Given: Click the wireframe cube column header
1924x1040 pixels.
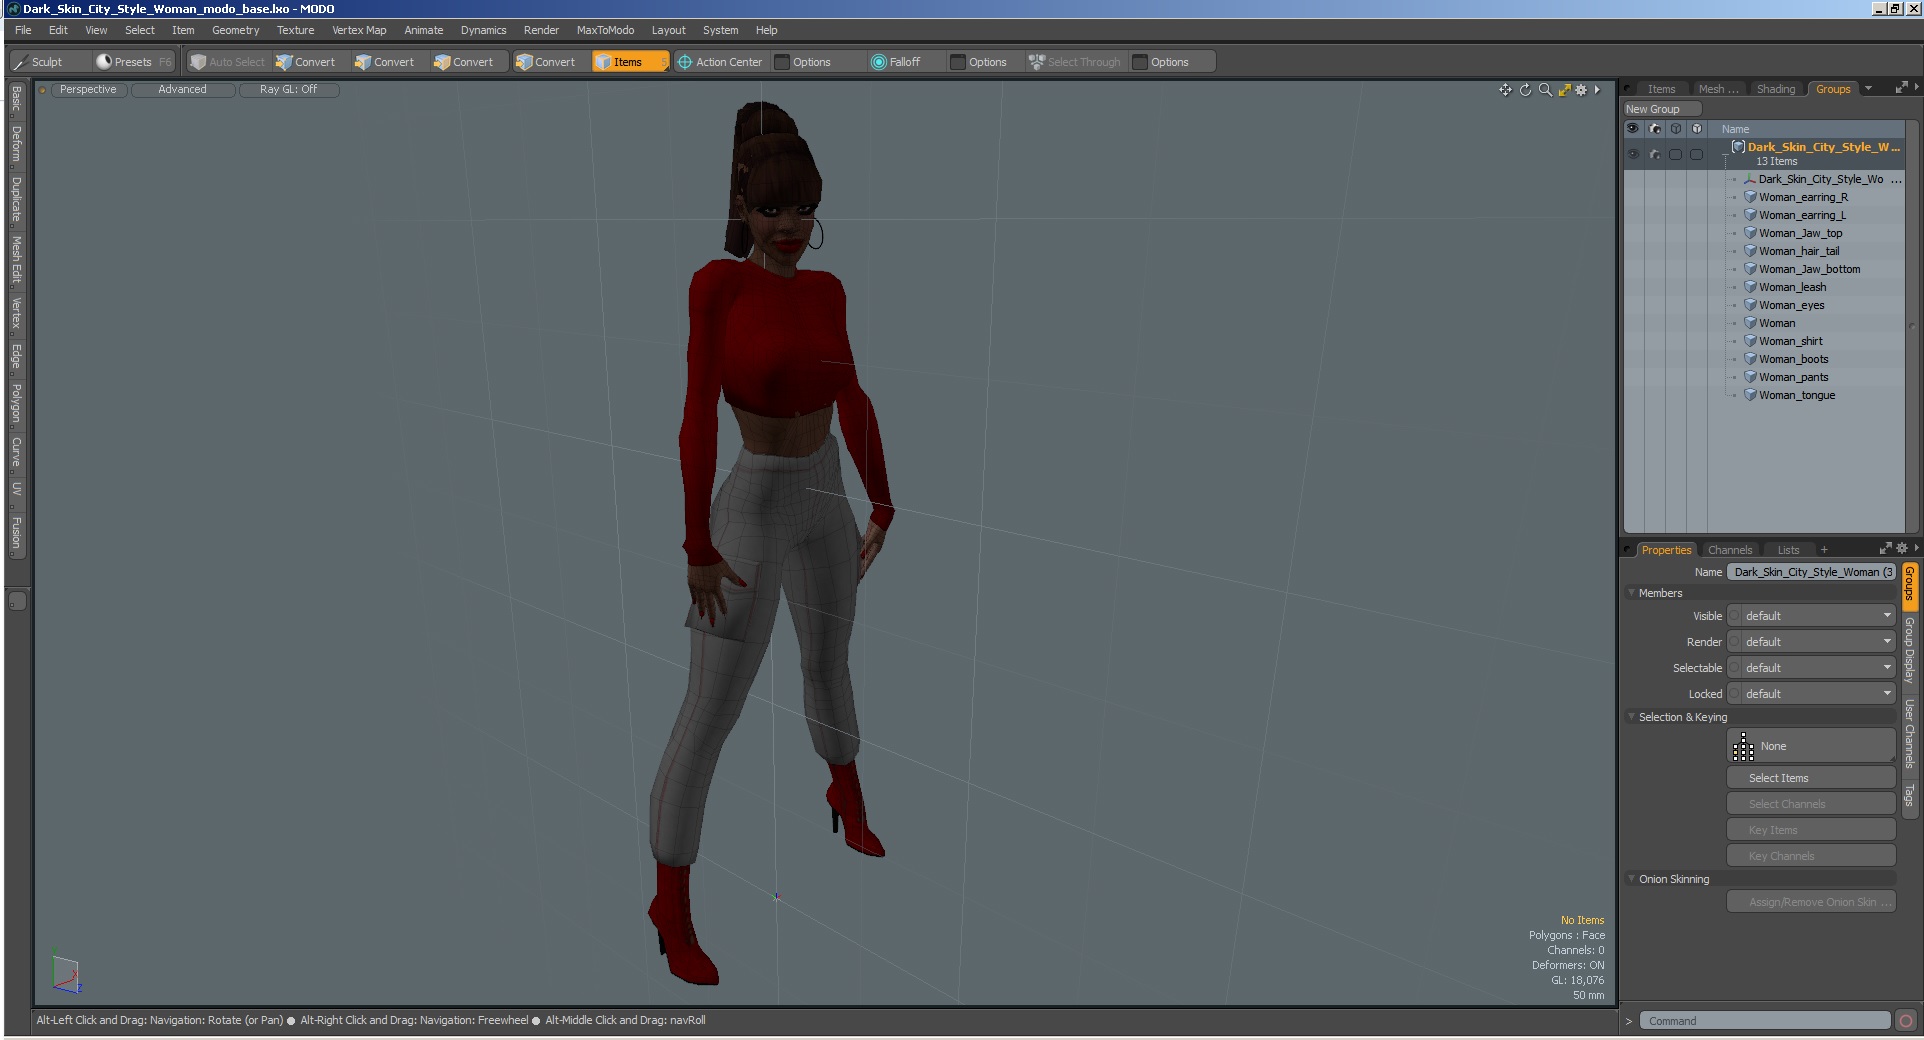Looking at the screenshot, I should coord(1676,129).
